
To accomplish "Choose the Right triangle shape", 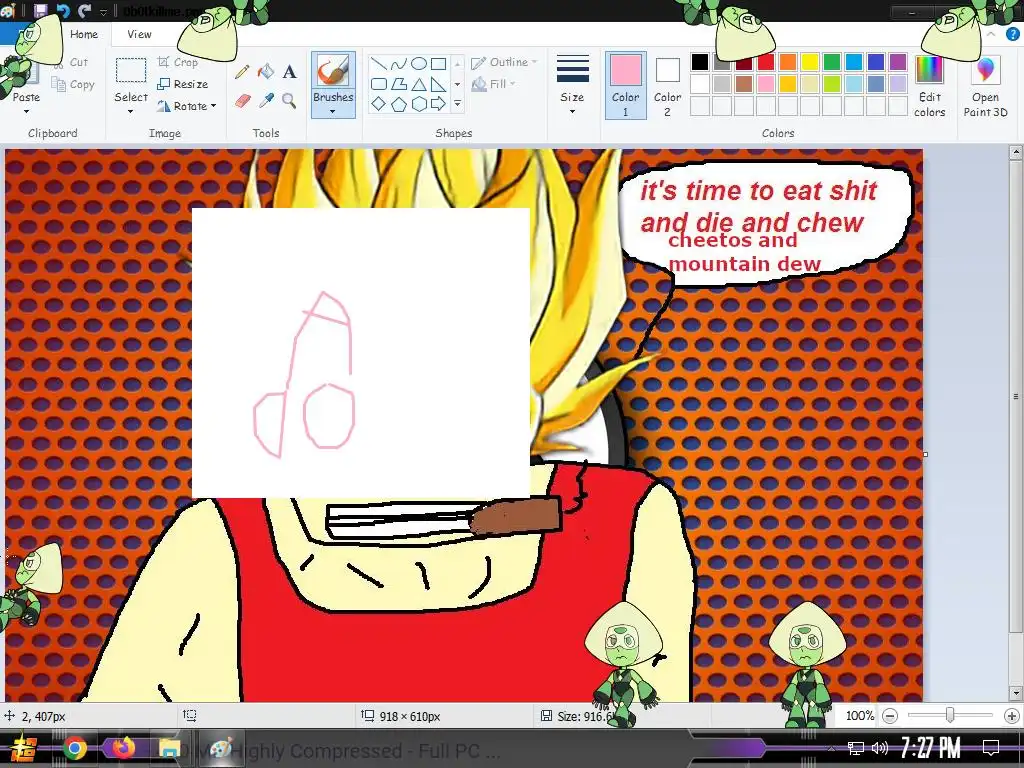I will pyautogui.click(x=438, y=84).
